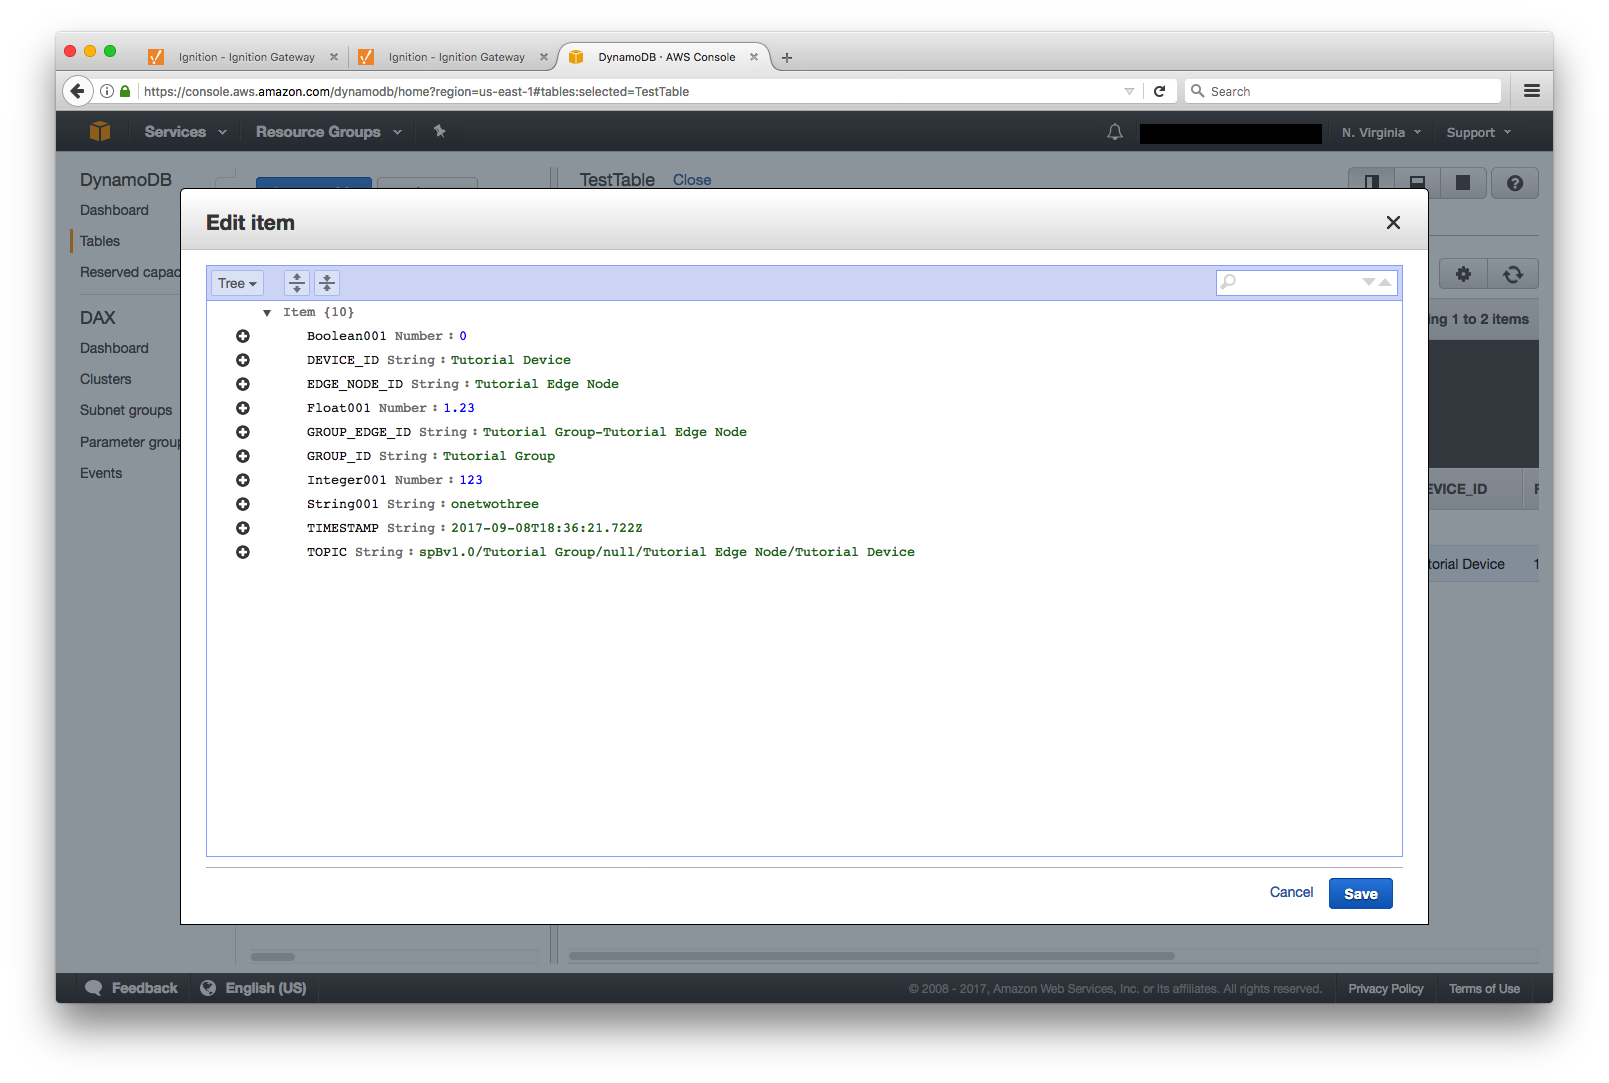Cancel editing the item
Viewport: 1609px width, 1083px height.
[1291, 892]
